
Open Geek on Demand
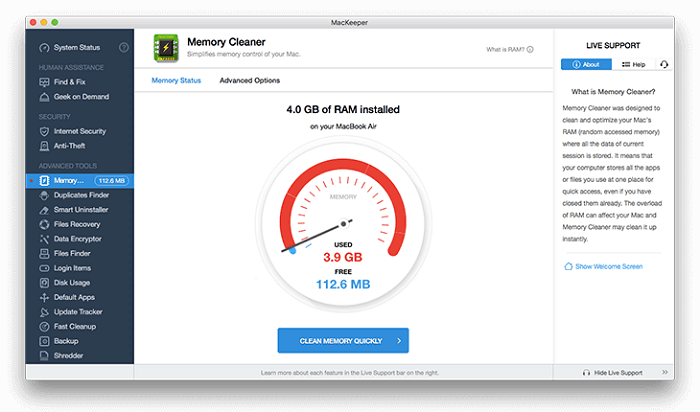74,97
